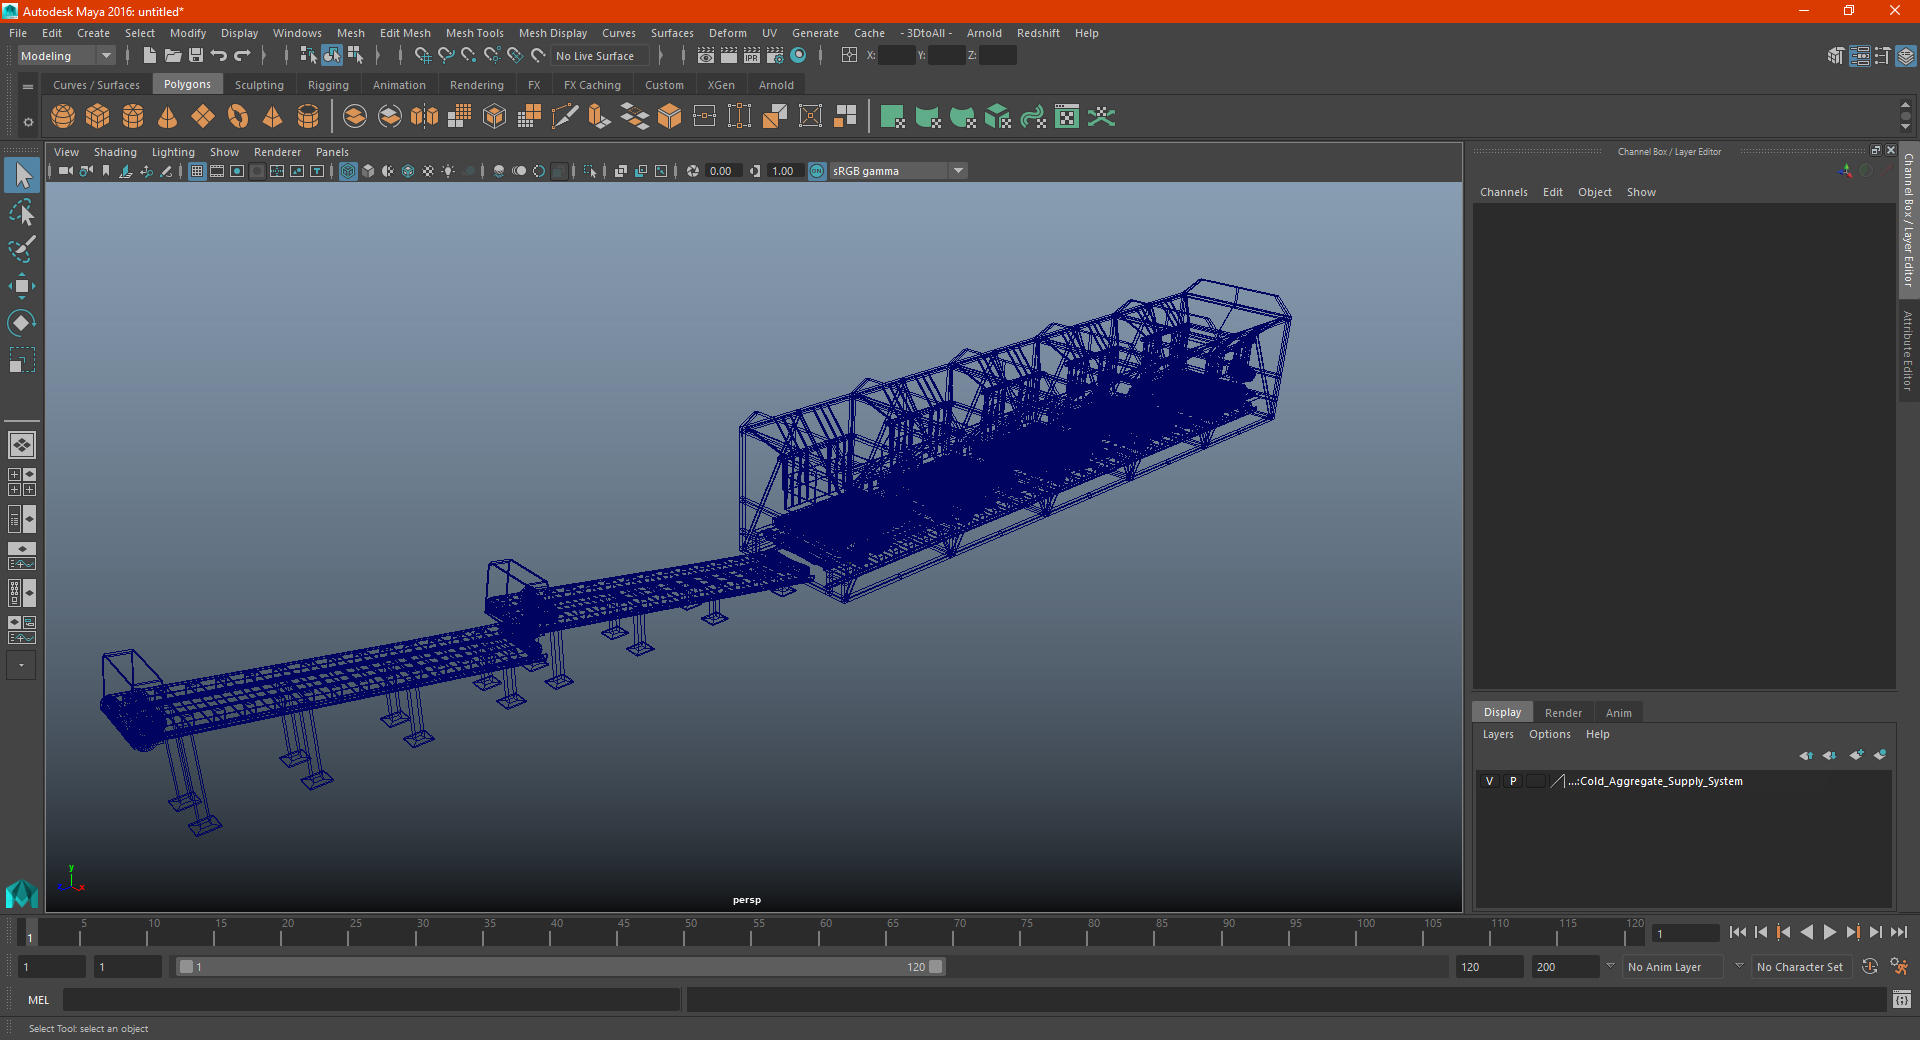This screenshot has width=1920, height=1040.
Task: Start IPR render from status line
Action: 752,56
